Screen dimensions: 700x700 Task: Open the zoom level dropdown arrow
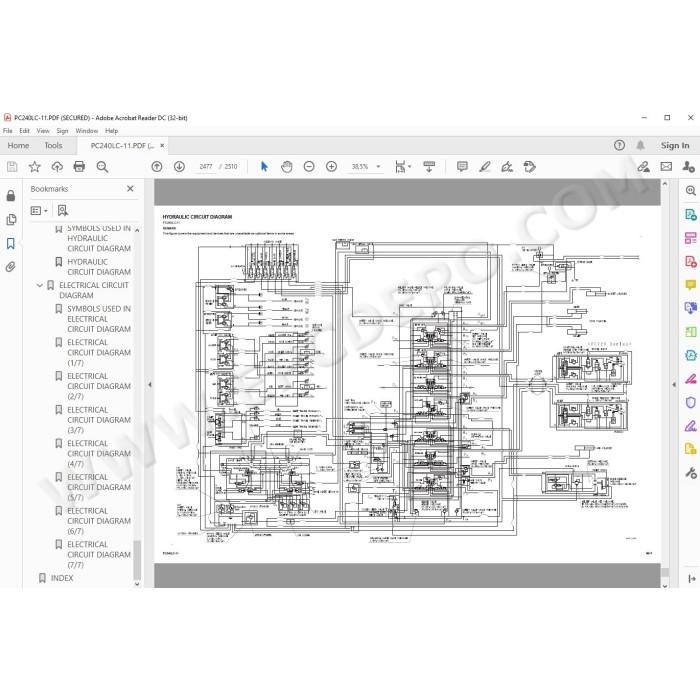[379, 167]
